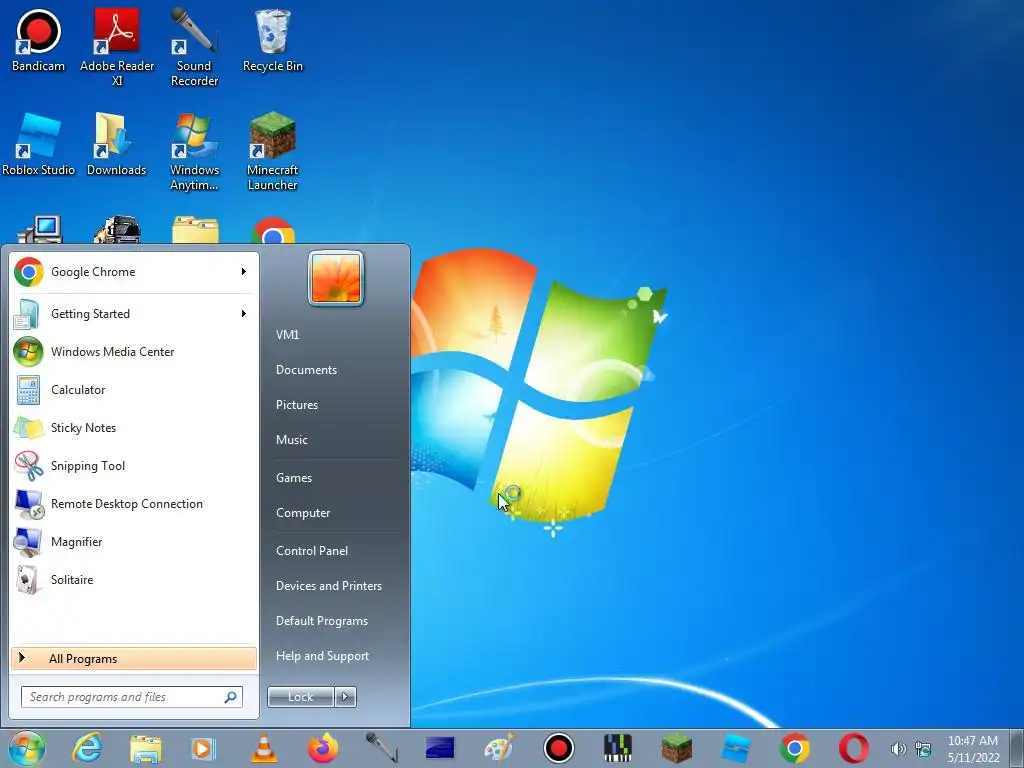This screenshot has height=768, width=1024.
Task: Click the Show desktop strip
Action: point(1016,748)
